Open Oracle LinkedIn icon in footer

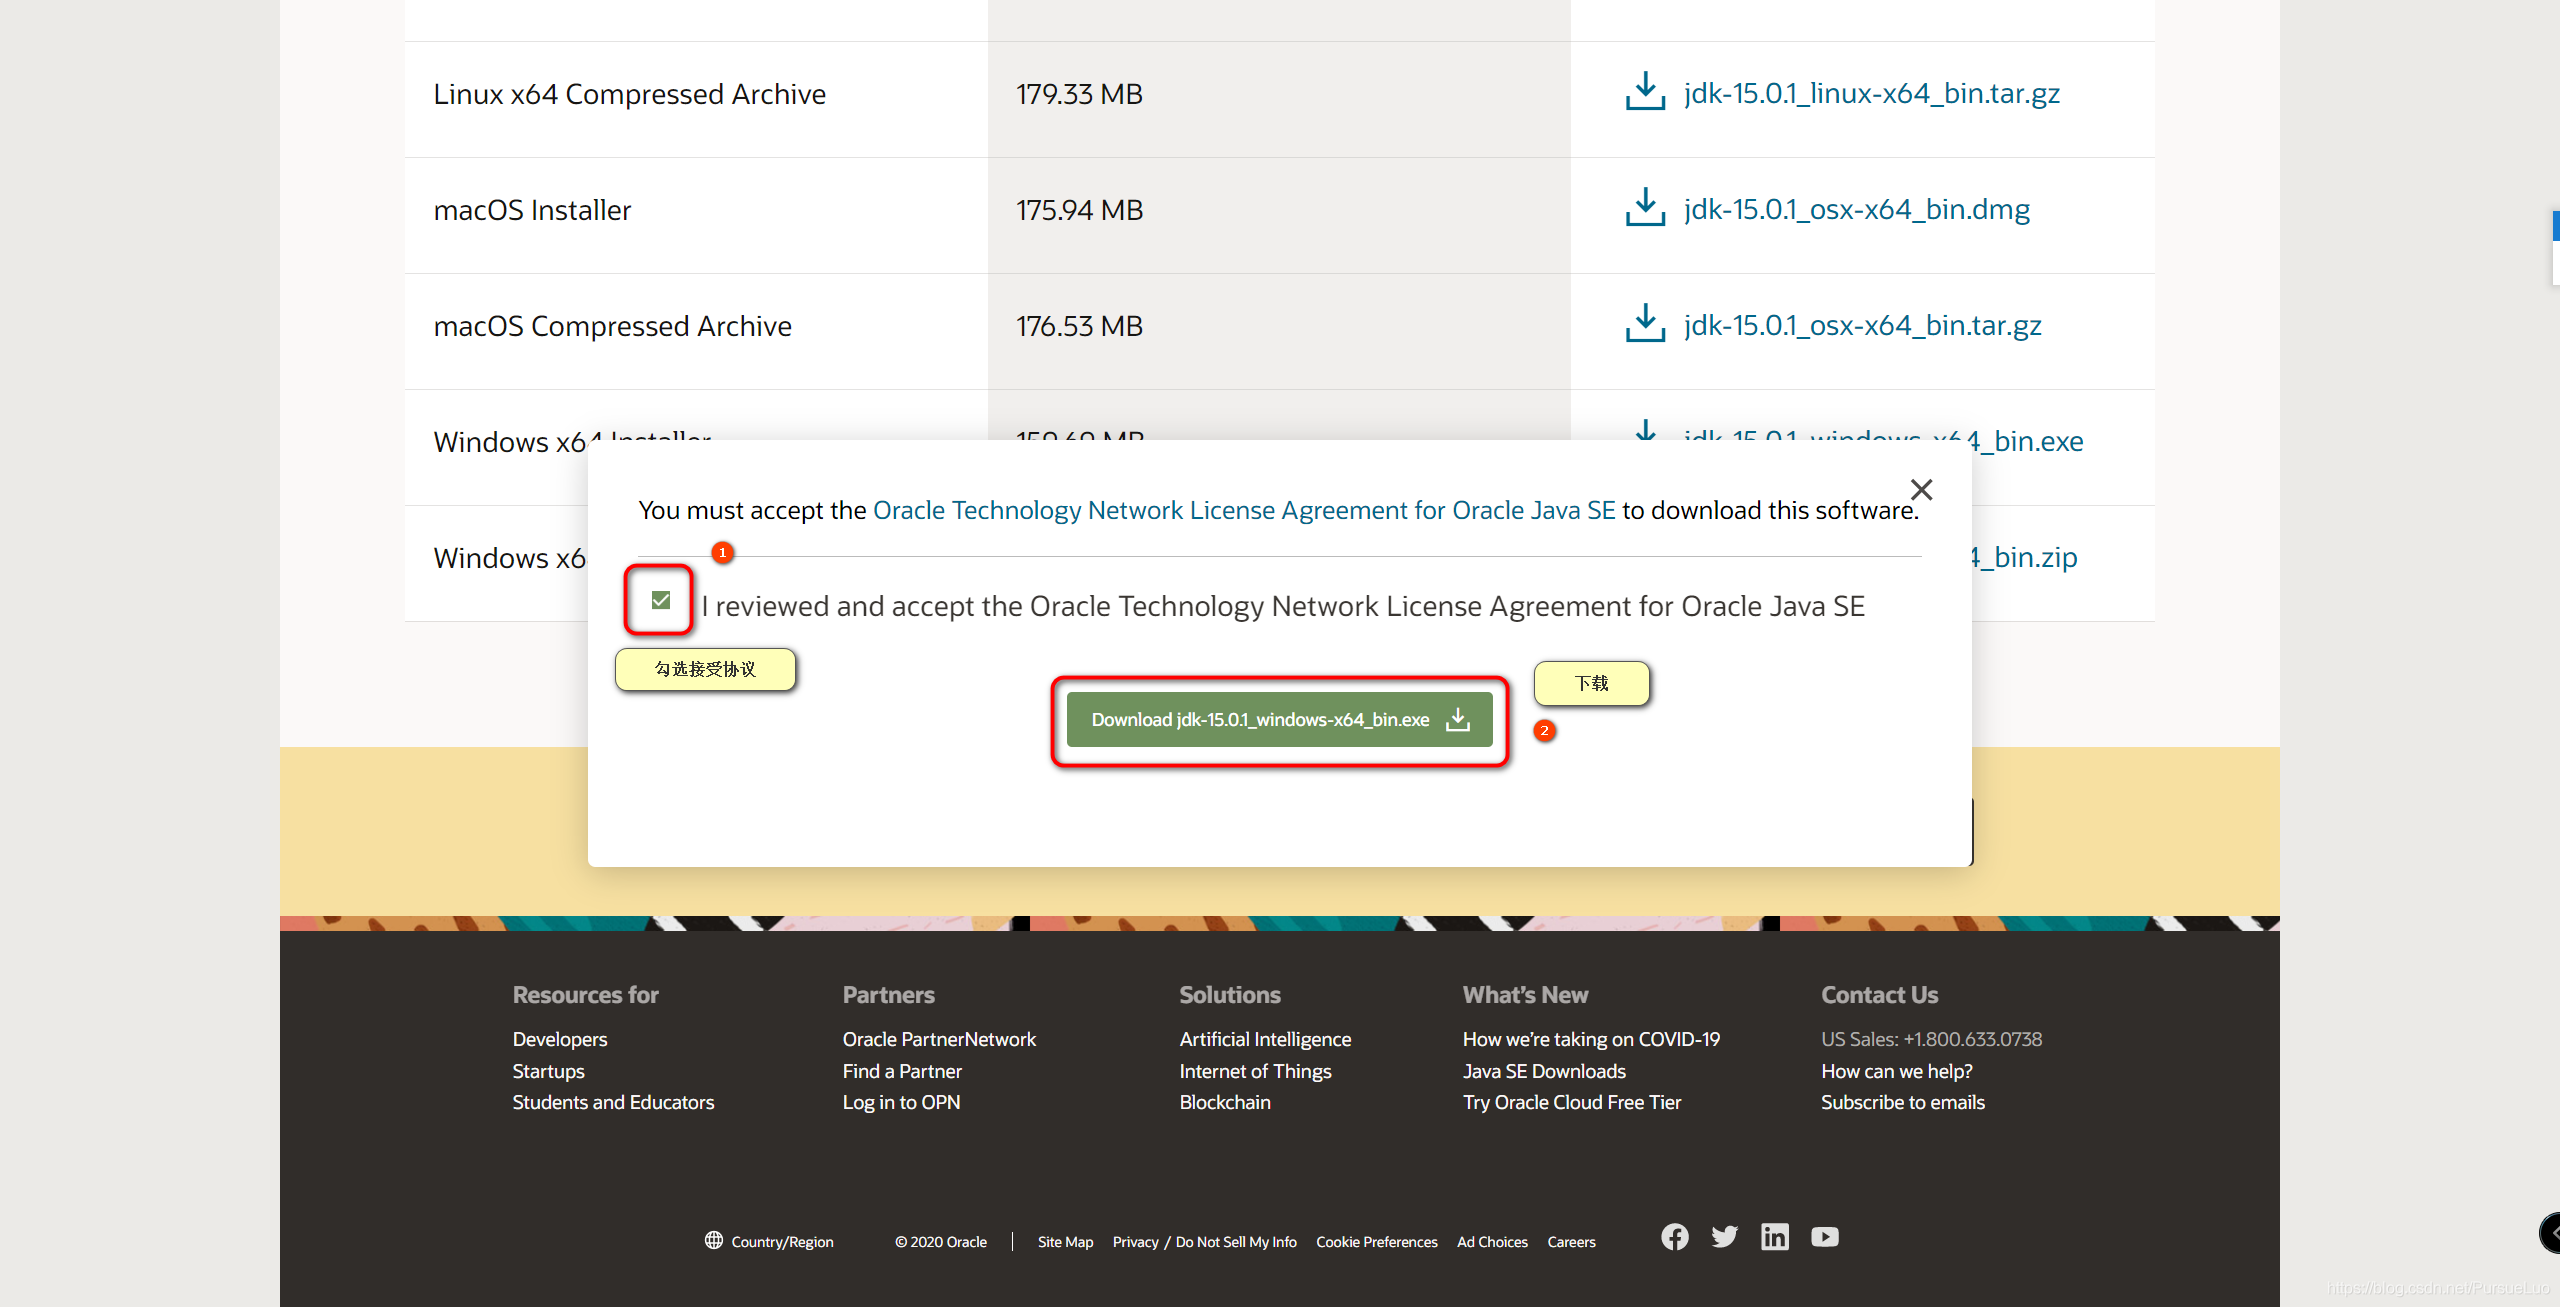click(1774, 1237)
